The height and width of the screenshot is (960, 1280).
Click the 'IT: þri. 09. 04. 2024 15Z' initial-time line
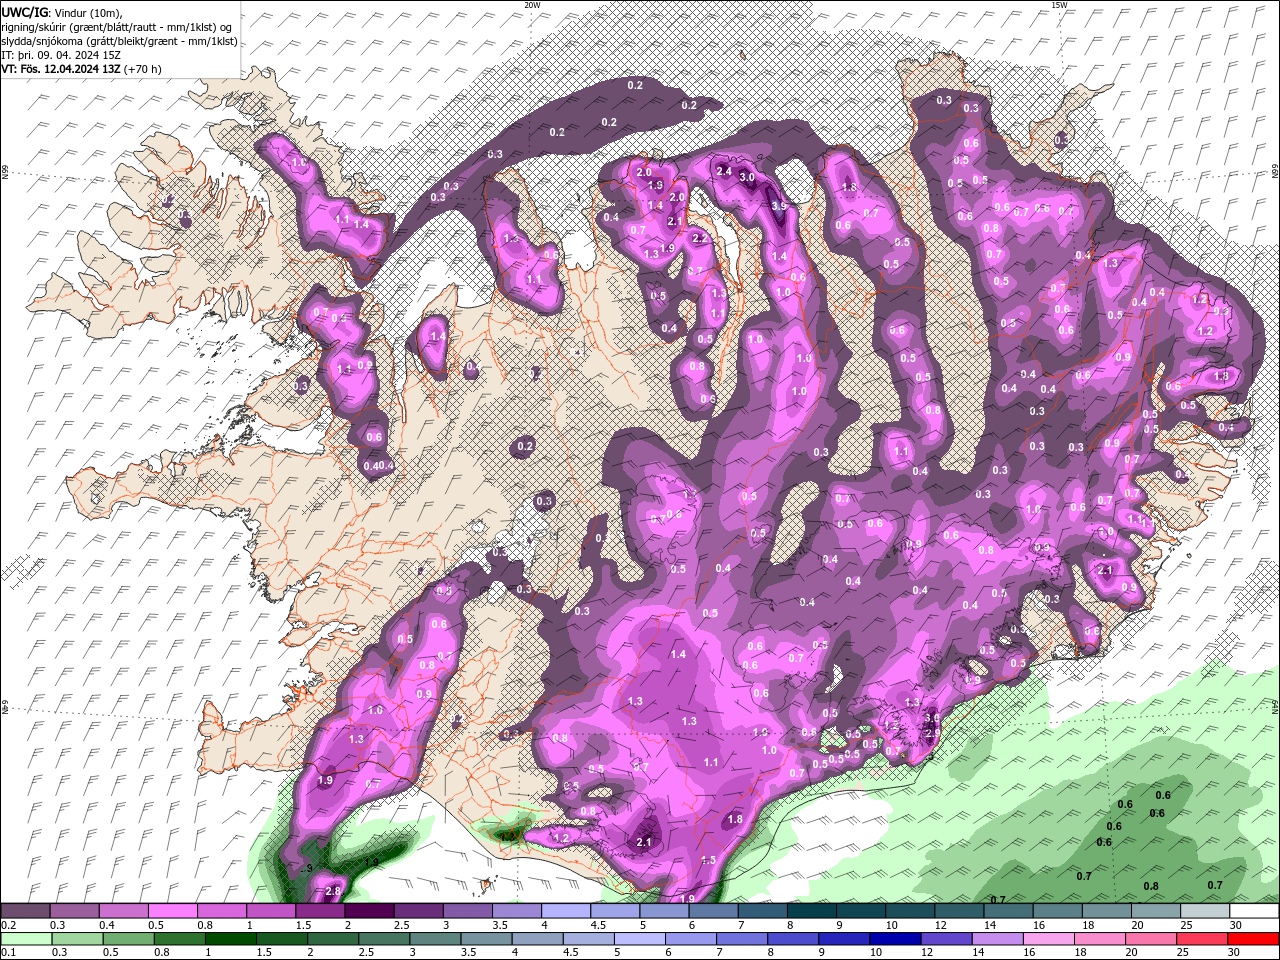coord(62,55)
